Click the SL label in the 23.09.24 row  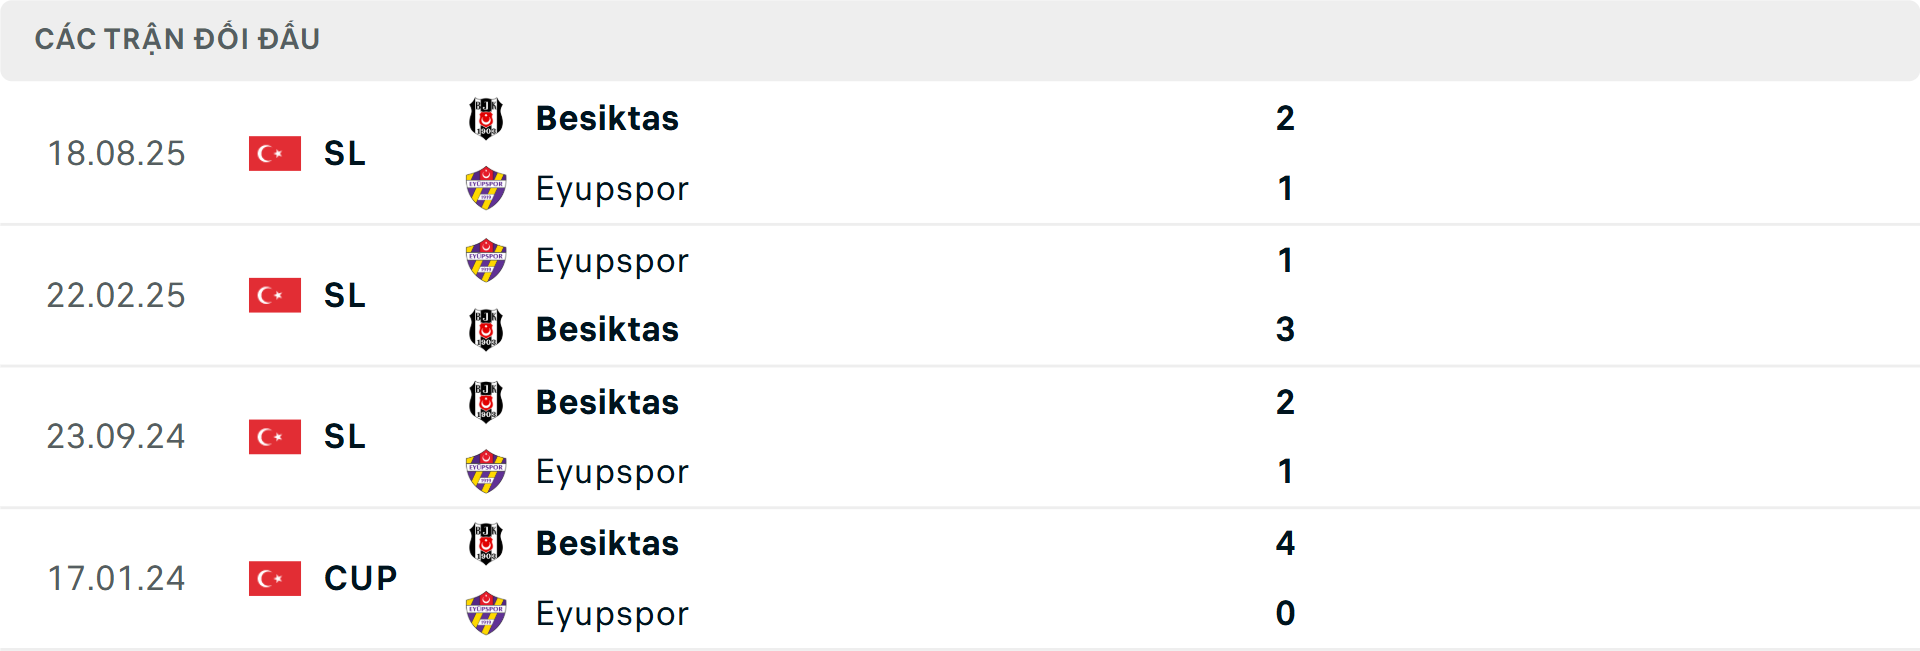tap(344, 437)
